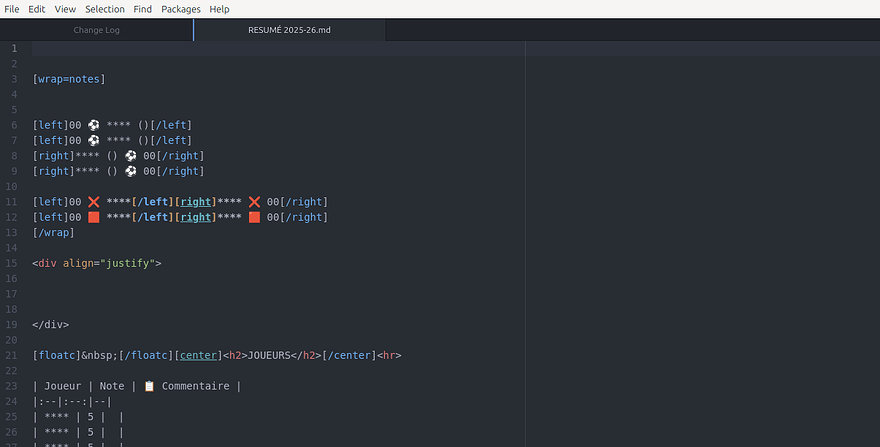Click the second red cross emoji on line 11
The image size is (880, 447).
254,202
